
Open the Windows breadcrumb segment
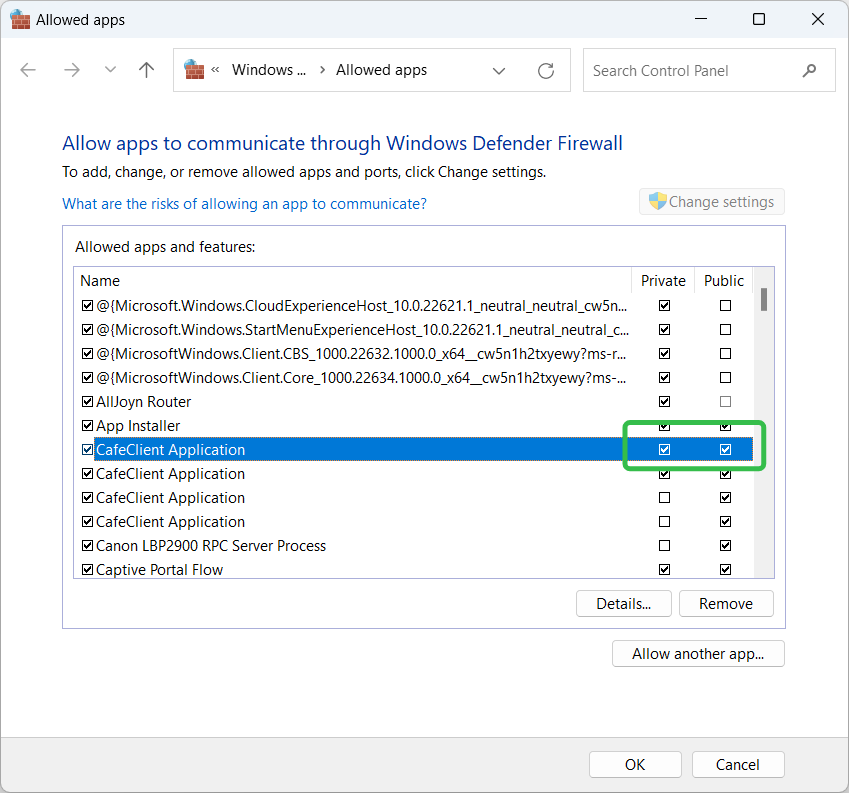click(x=269, y=70)
